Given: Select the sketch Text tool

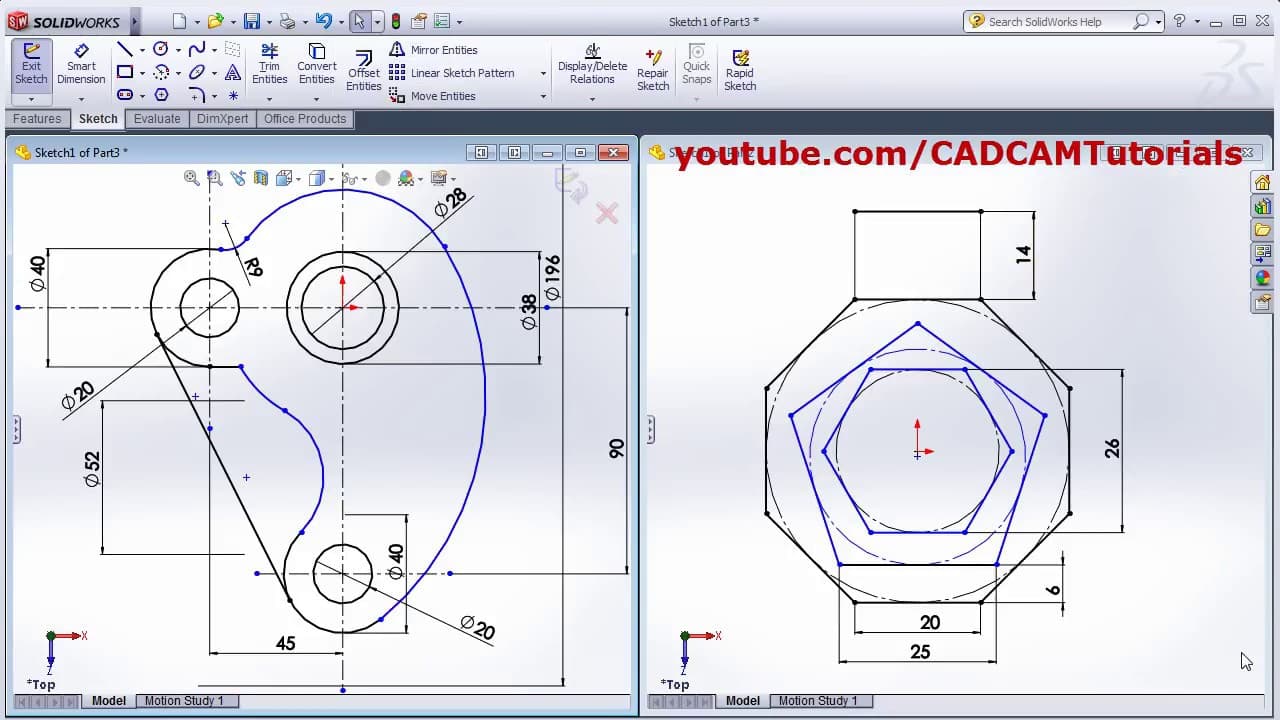Looking at the screenshot, I should coord(233,72).
